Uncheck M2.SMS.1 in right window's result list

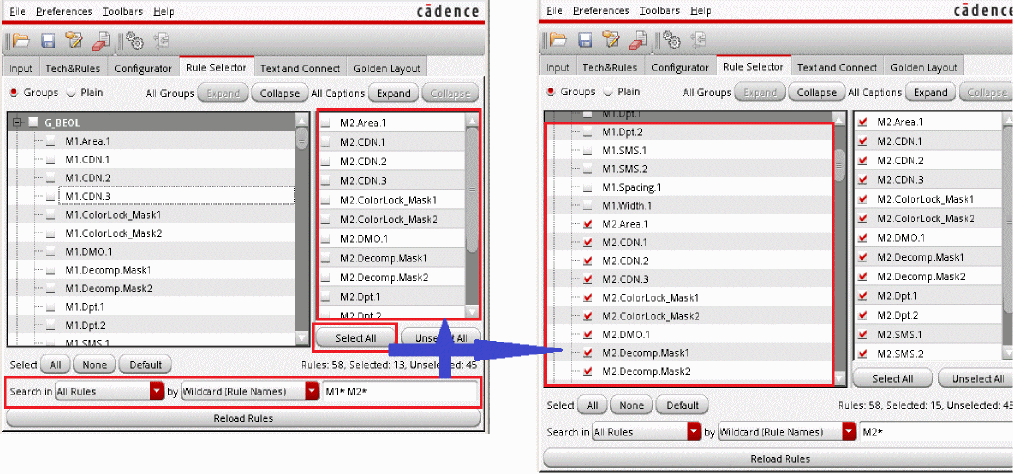863,335
